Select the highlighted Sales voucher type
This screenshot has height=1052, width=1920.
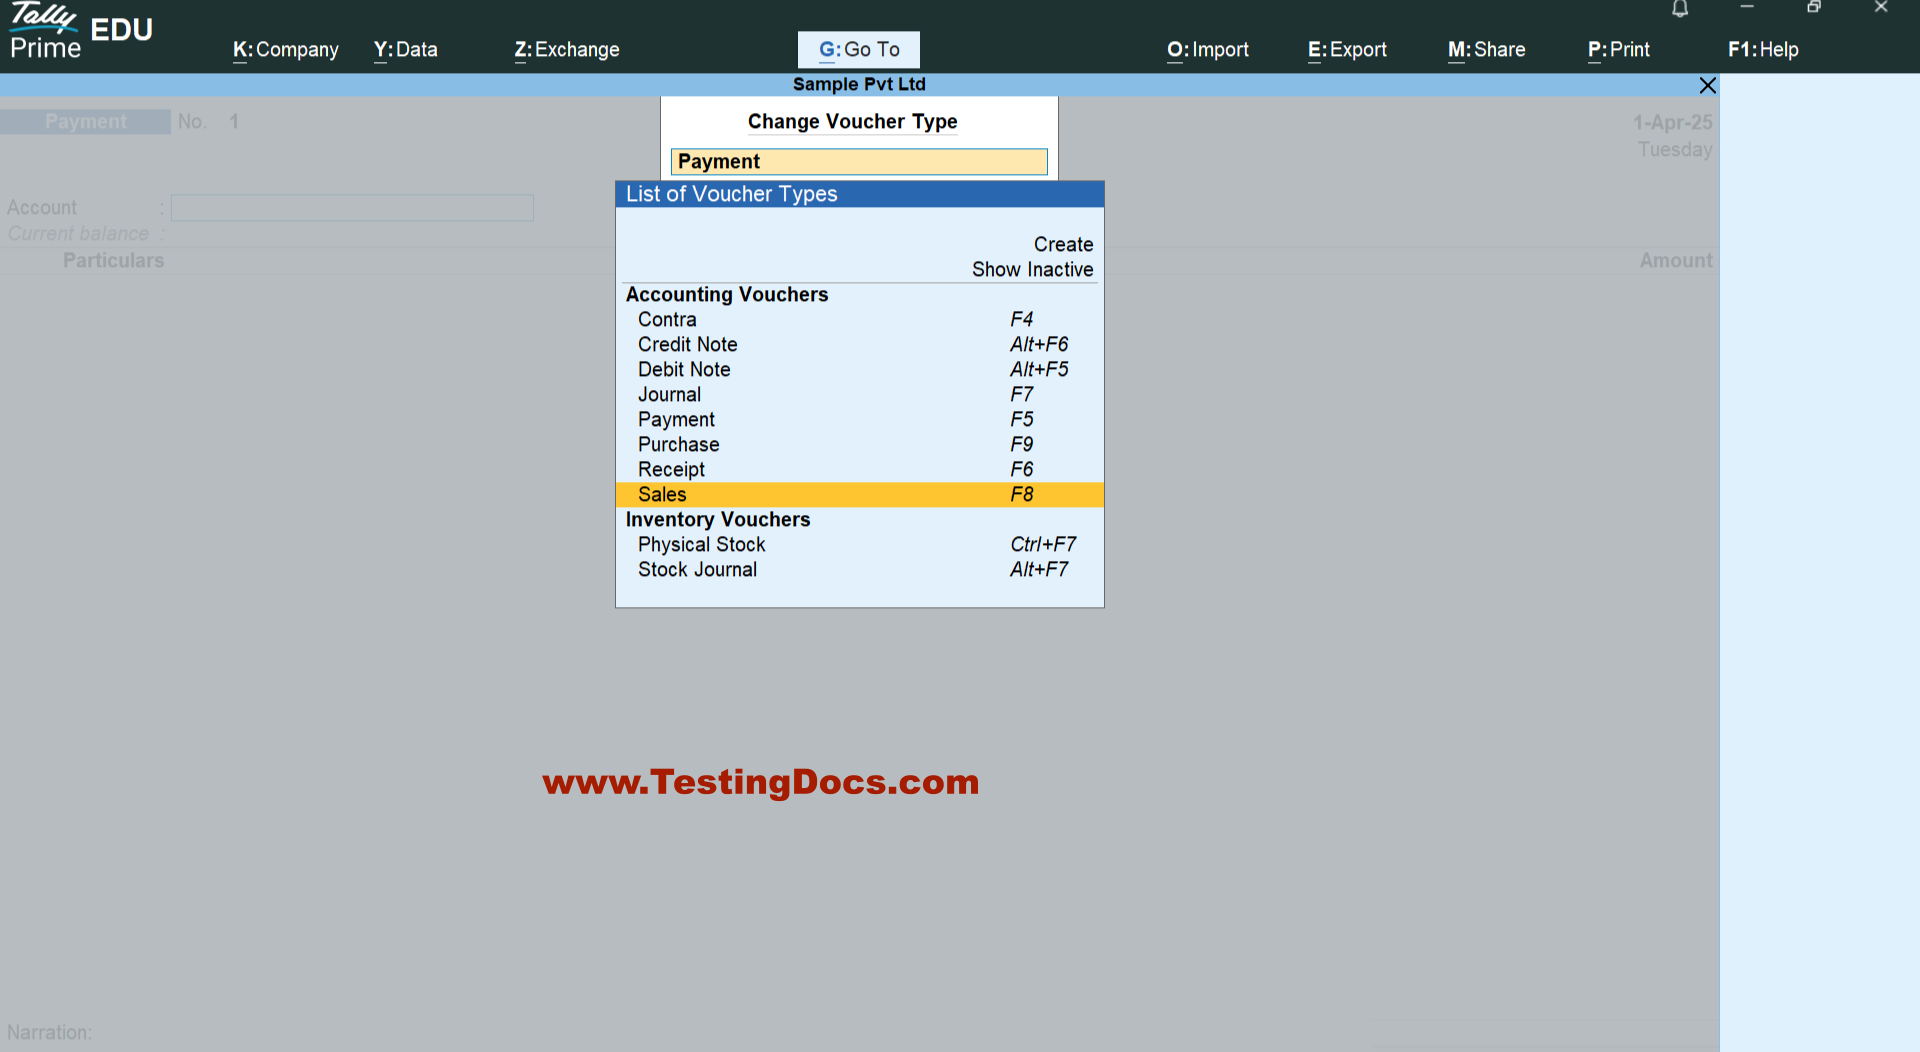coord(662,495)
